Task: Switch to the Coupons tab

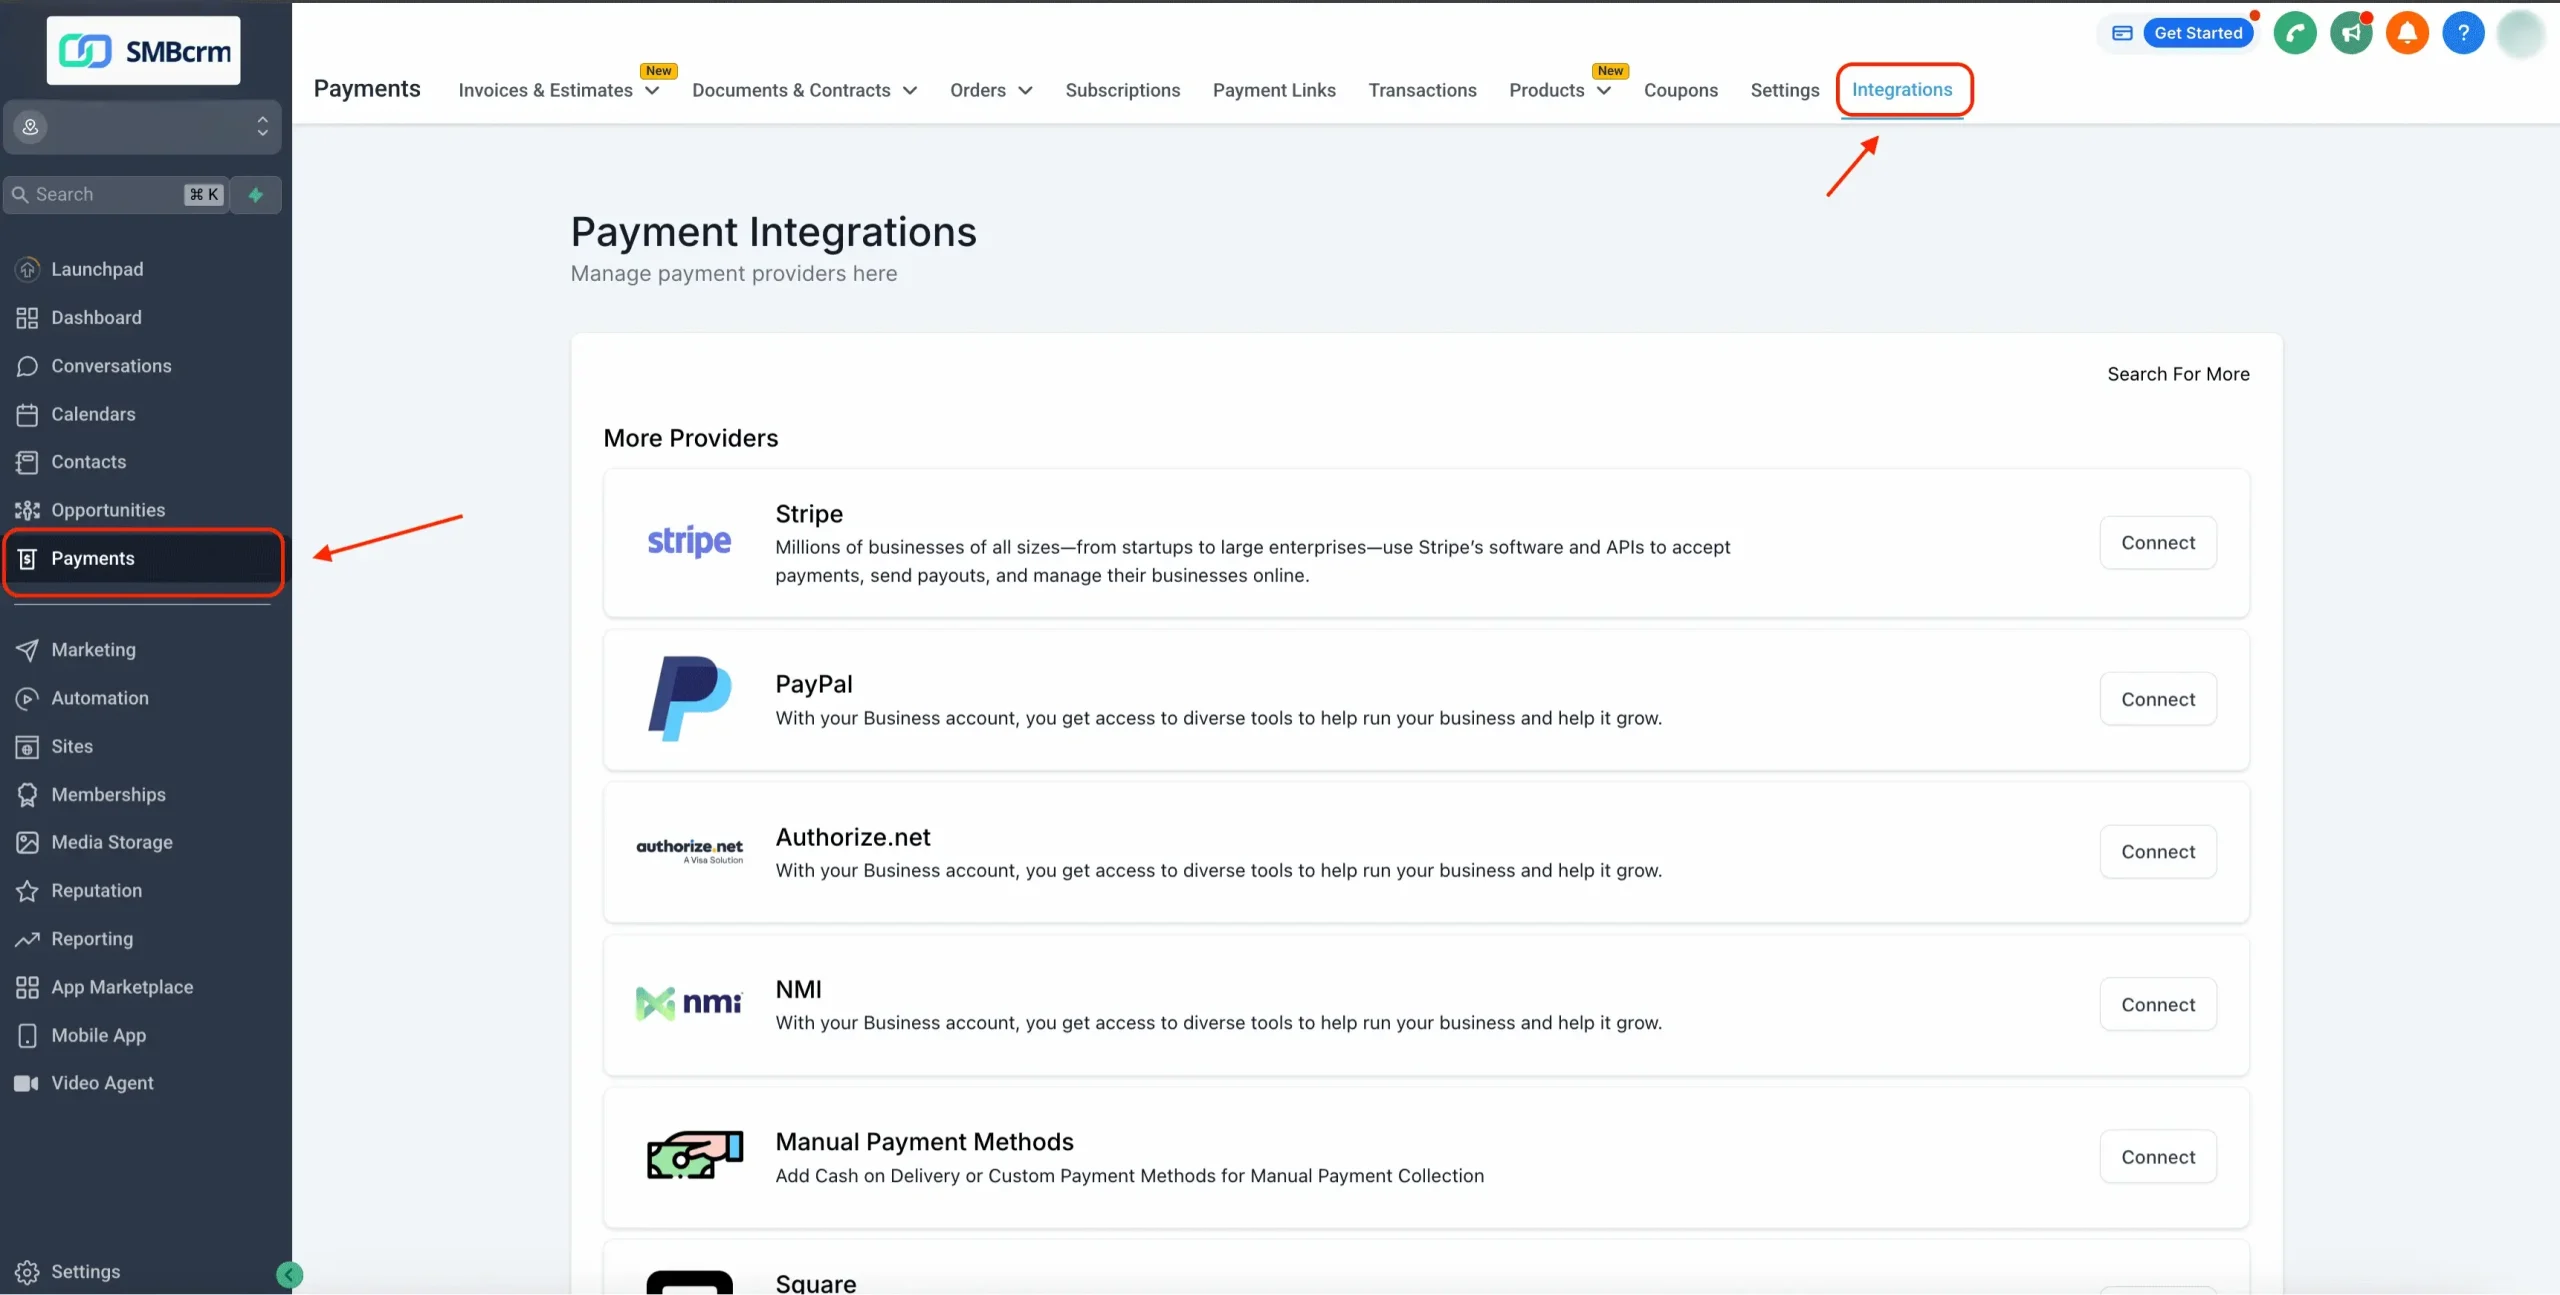Action: tap(1681, 90)
